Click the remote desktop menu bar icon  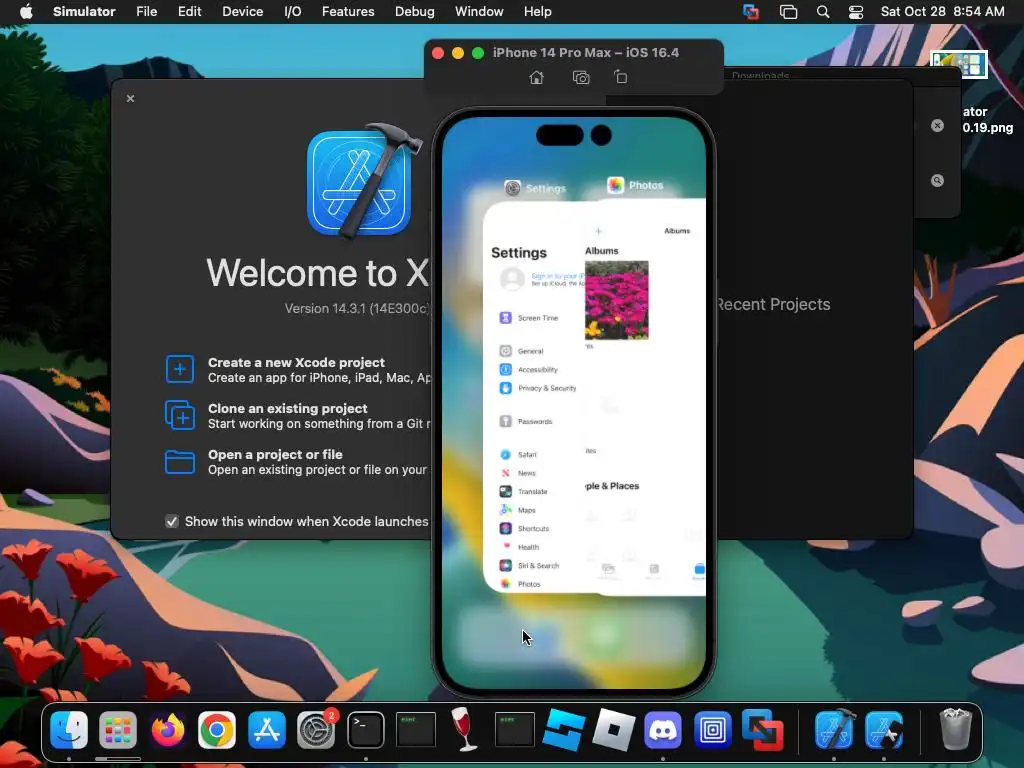coord(751,12)
